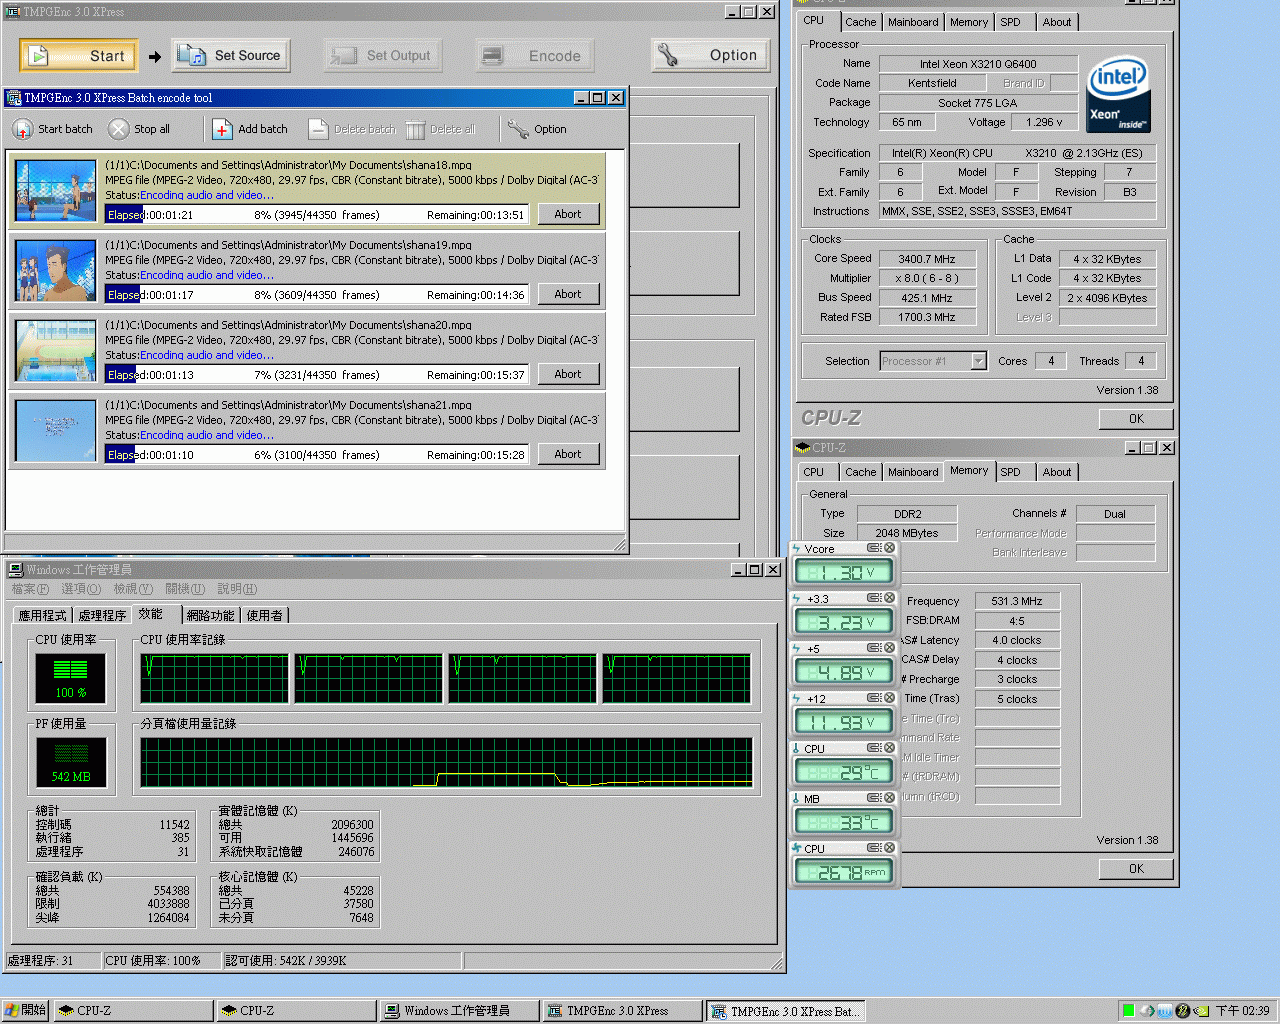Click progress bar of shana21.mpg job
Screen dimensions: 1280x1024
coord(317,455)
